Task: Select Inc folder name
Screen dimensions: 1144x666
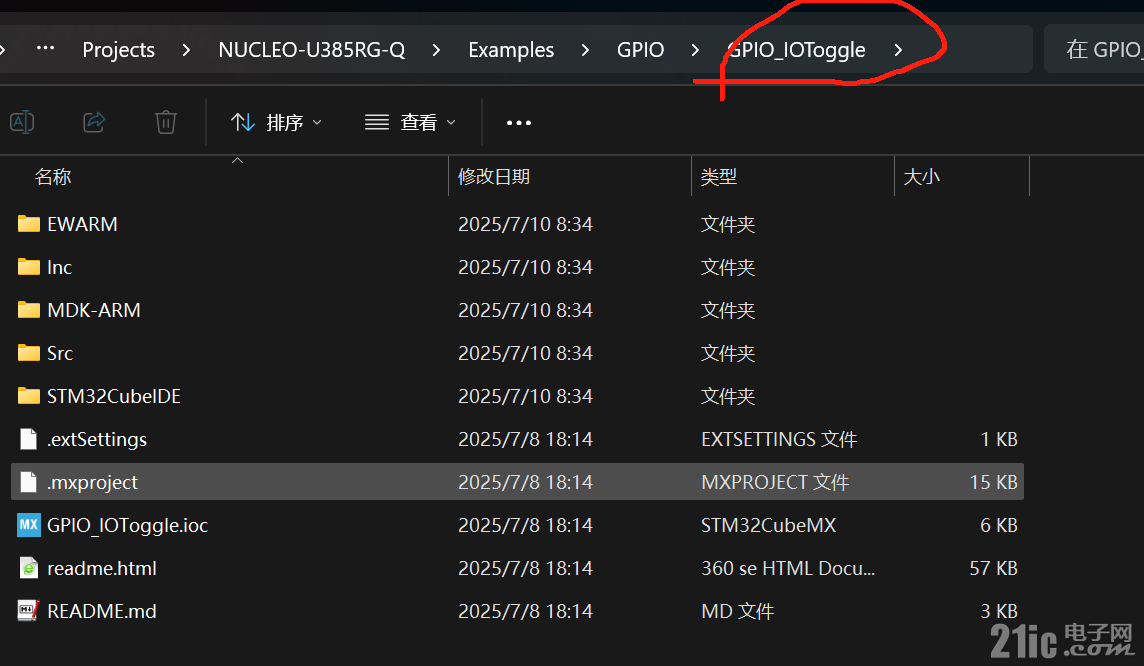Action: [60, 267]
